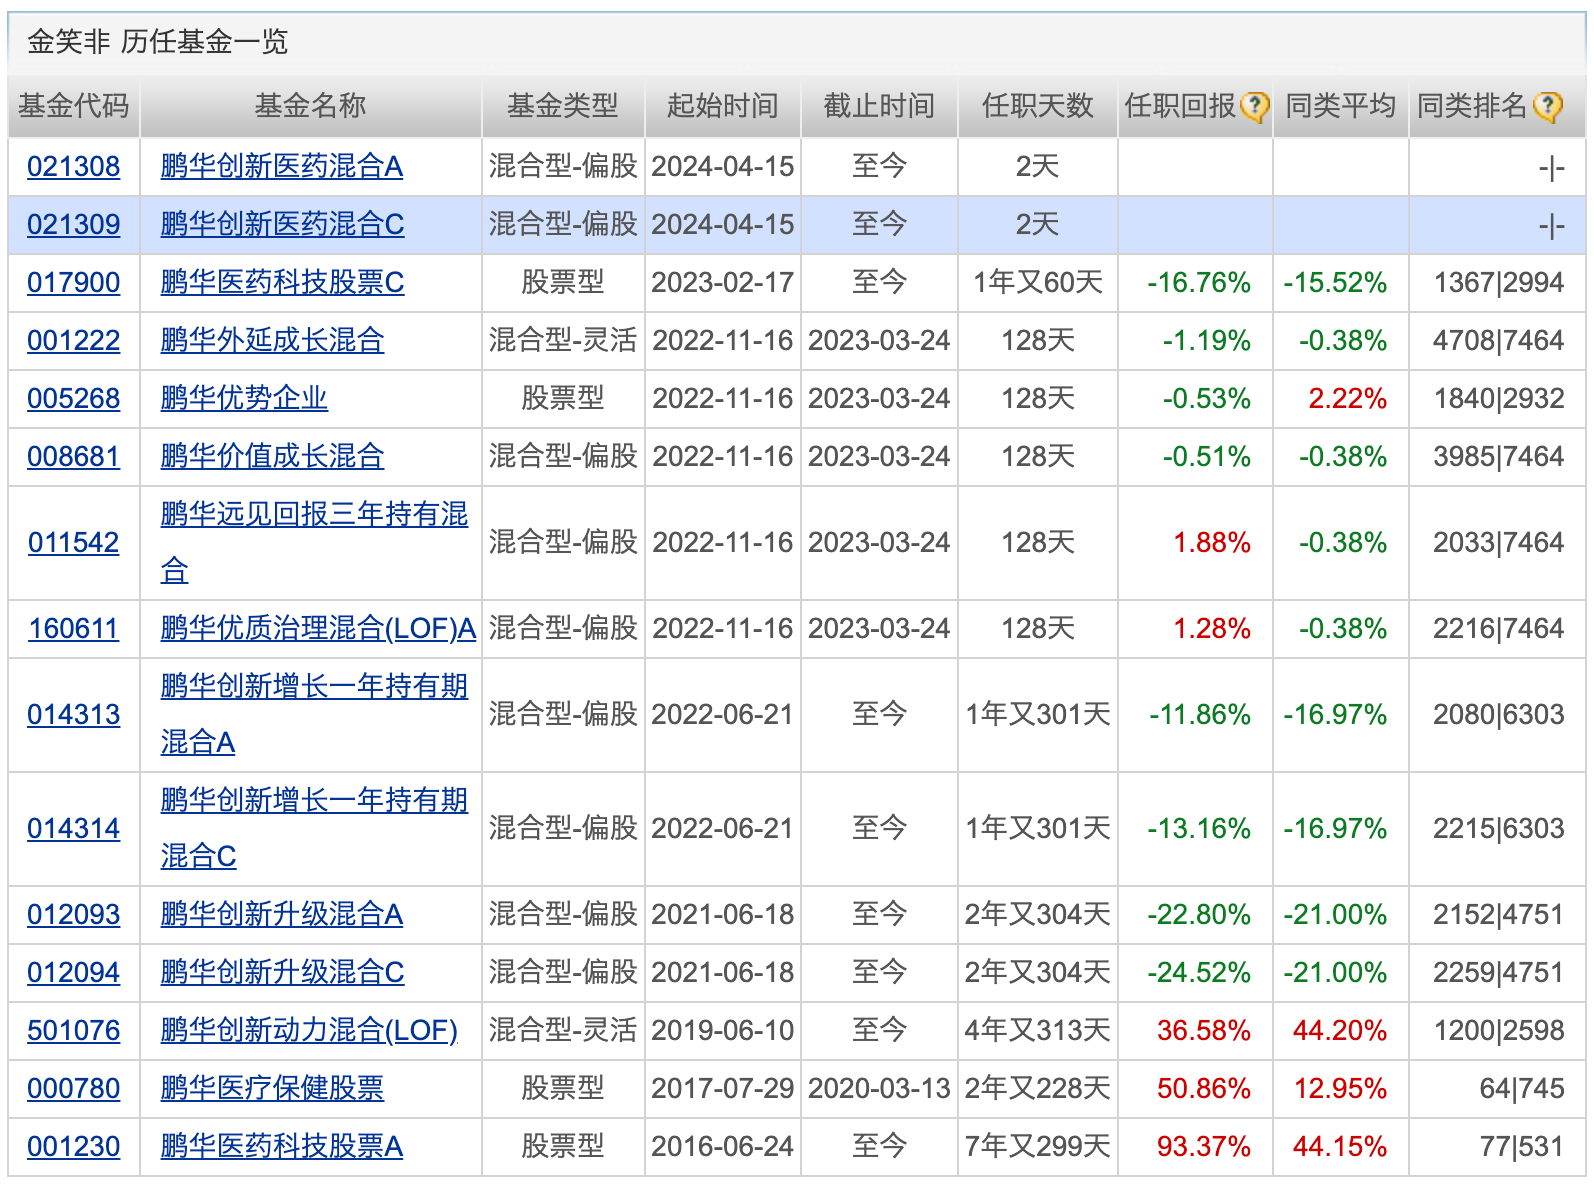Open 鹏华外延成长混合 fund page
This screenshot has width=1594, height=1186.
(x=272, y=340)
